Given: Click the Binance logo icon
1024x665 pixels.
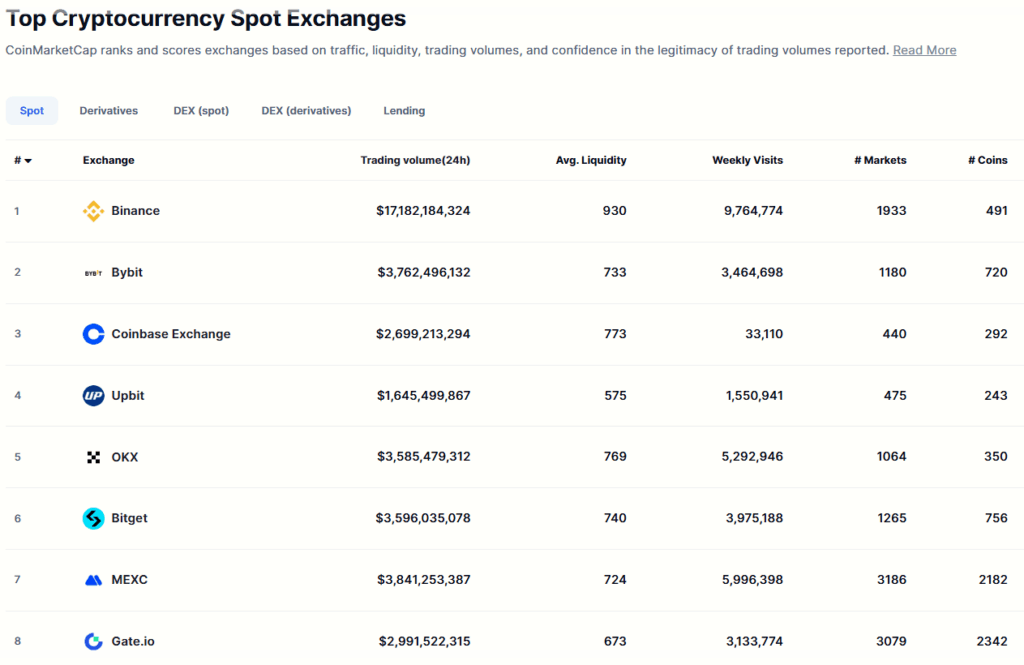Looking at the screenshot, I should tap(93, 211).
